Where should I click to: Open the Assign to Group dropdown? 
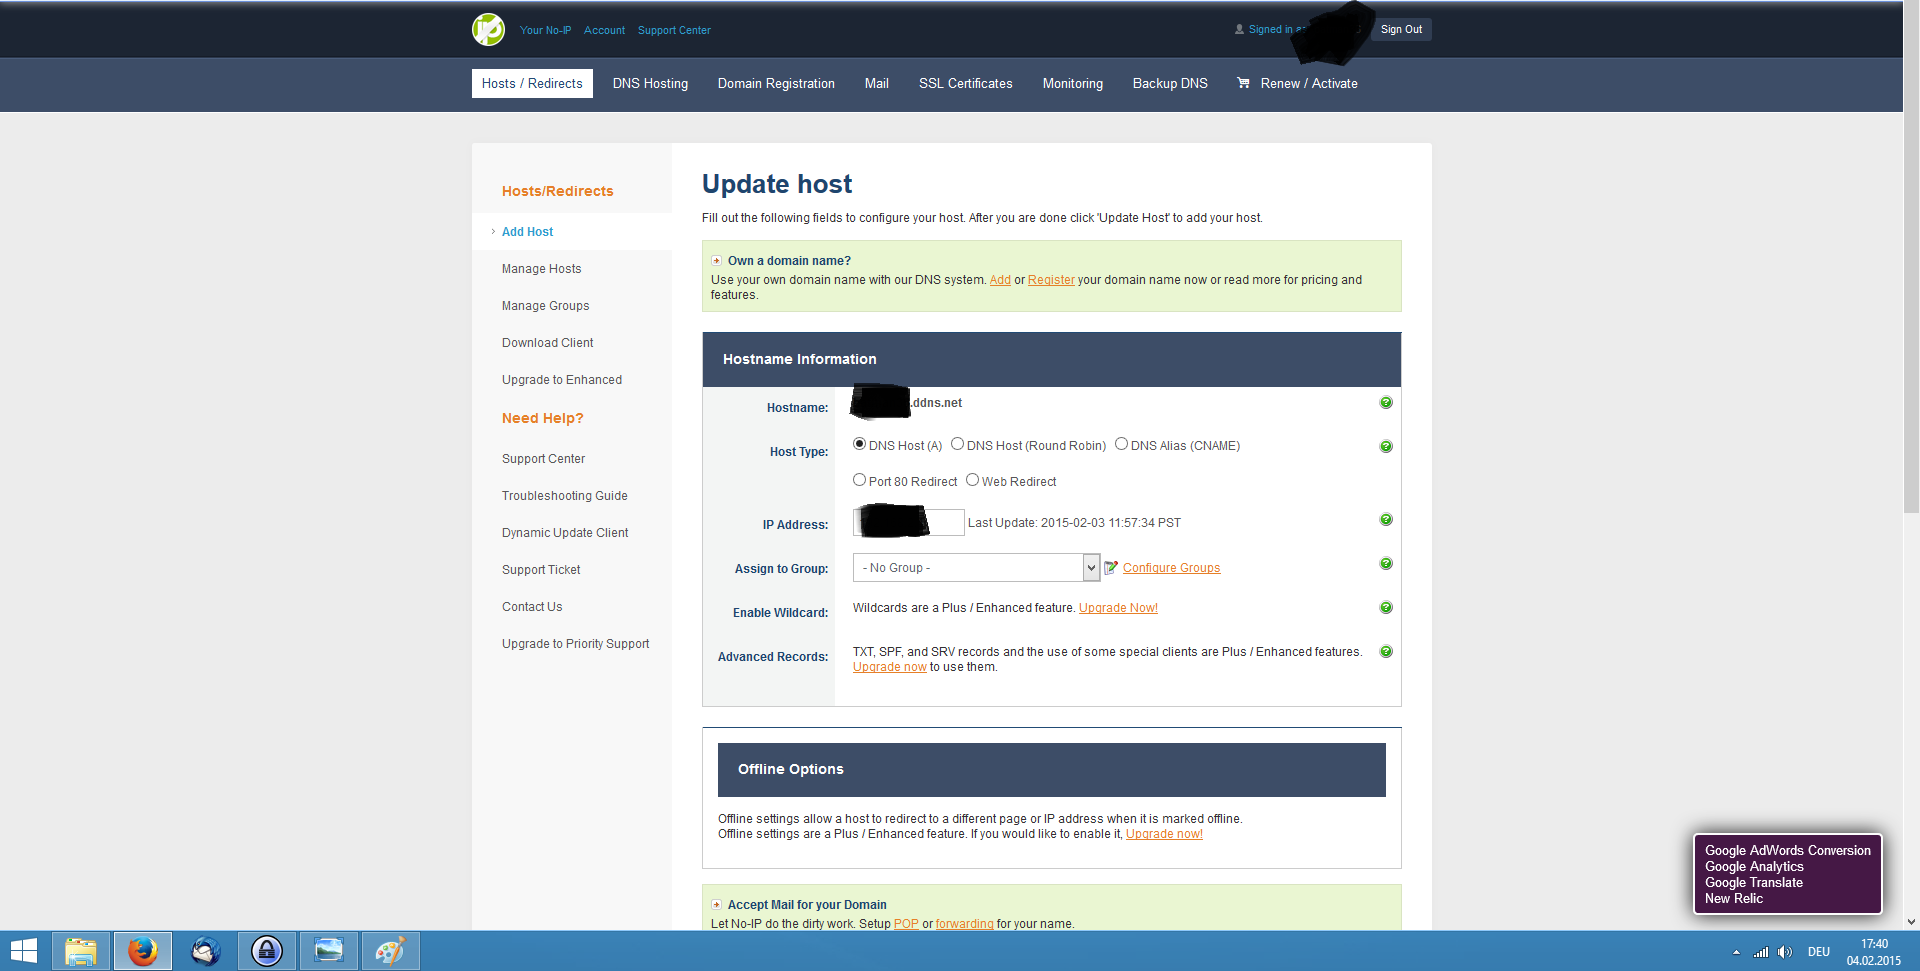coord(976,568)
